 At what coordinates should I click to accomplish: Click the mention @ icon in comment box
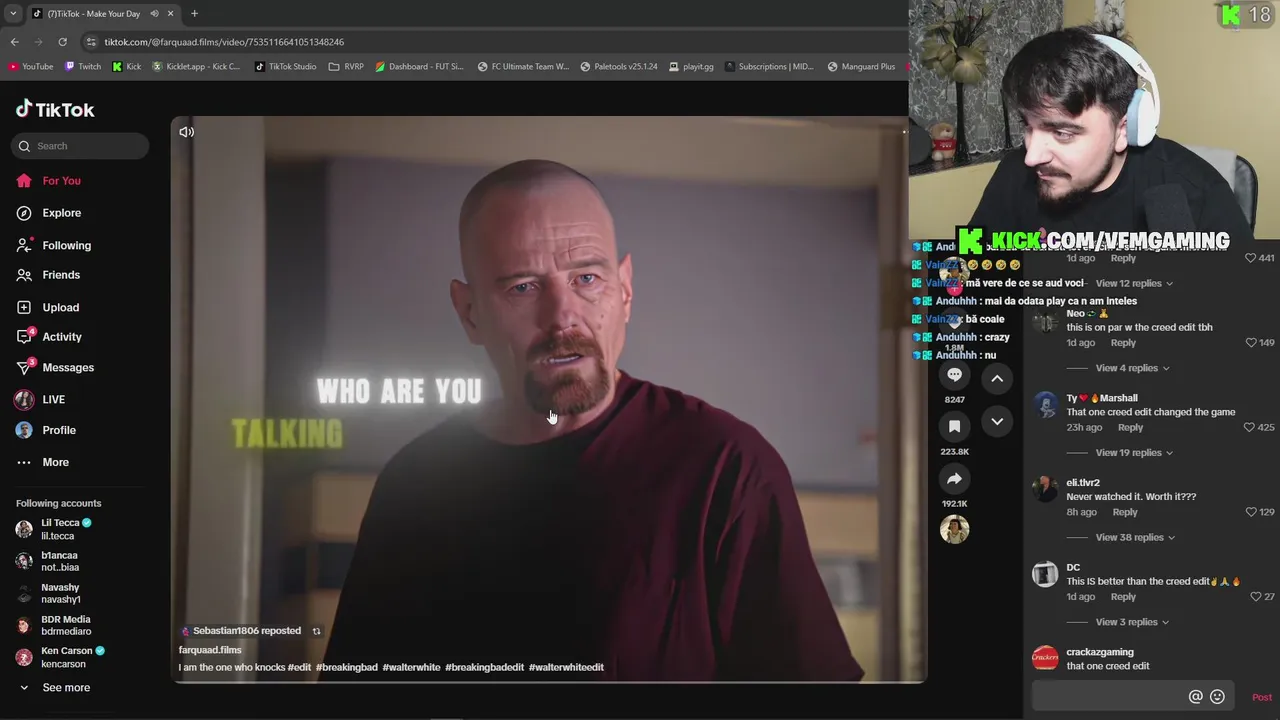coord(1195,697)
